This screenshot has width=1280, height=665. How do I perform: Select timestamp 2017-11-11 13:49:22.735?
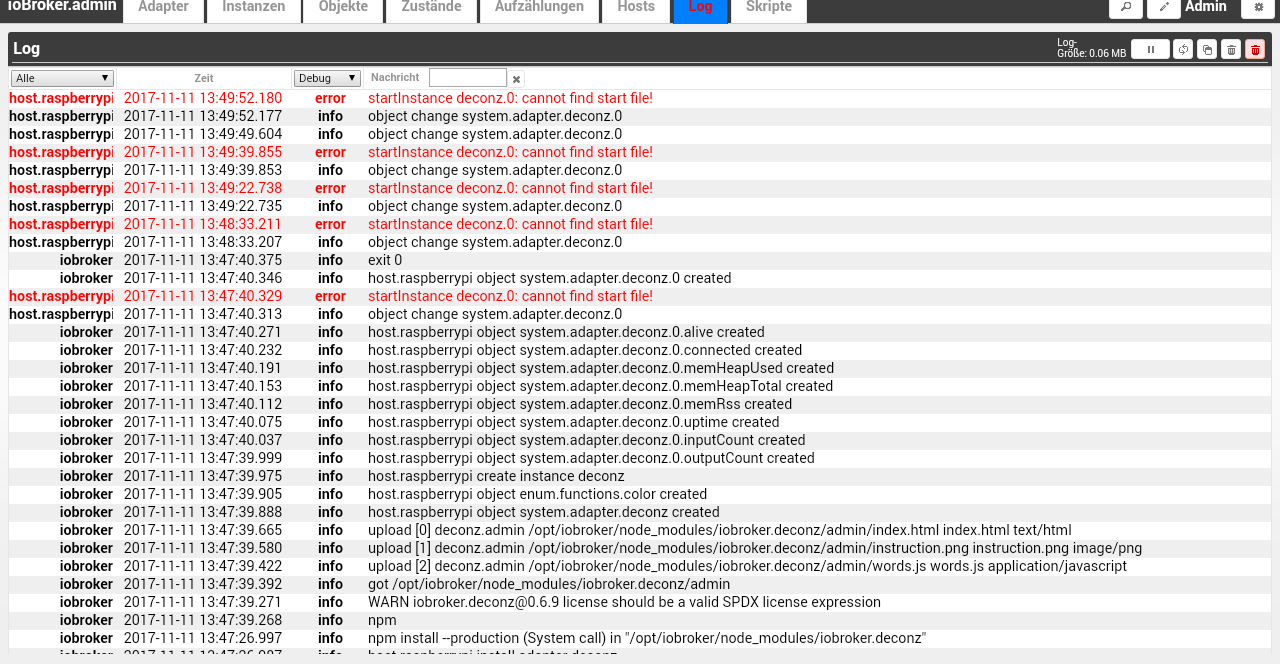click(203, 206)
